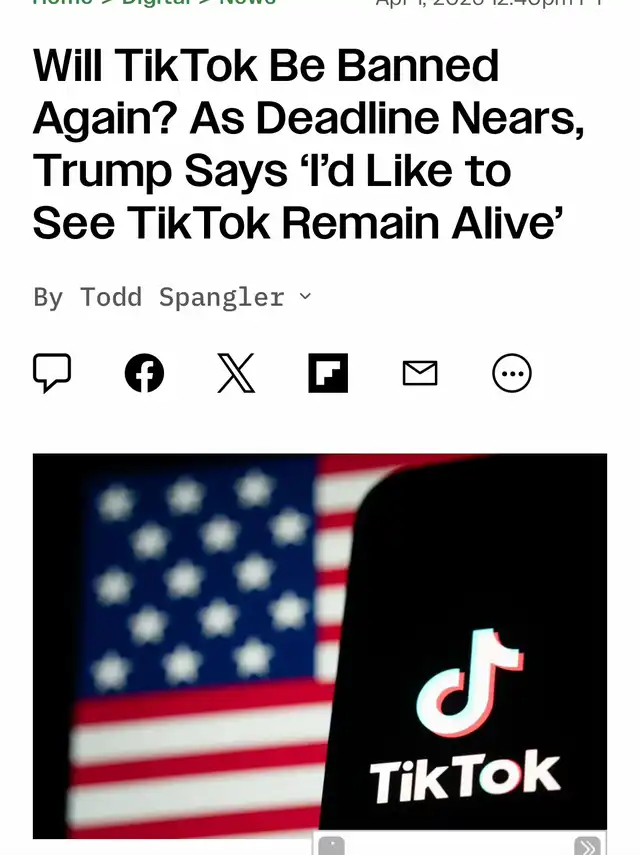The width and height of the screenshot is (640, 855).
Task: Click the 'By' byline label
Action: click(x=48, y=298)
